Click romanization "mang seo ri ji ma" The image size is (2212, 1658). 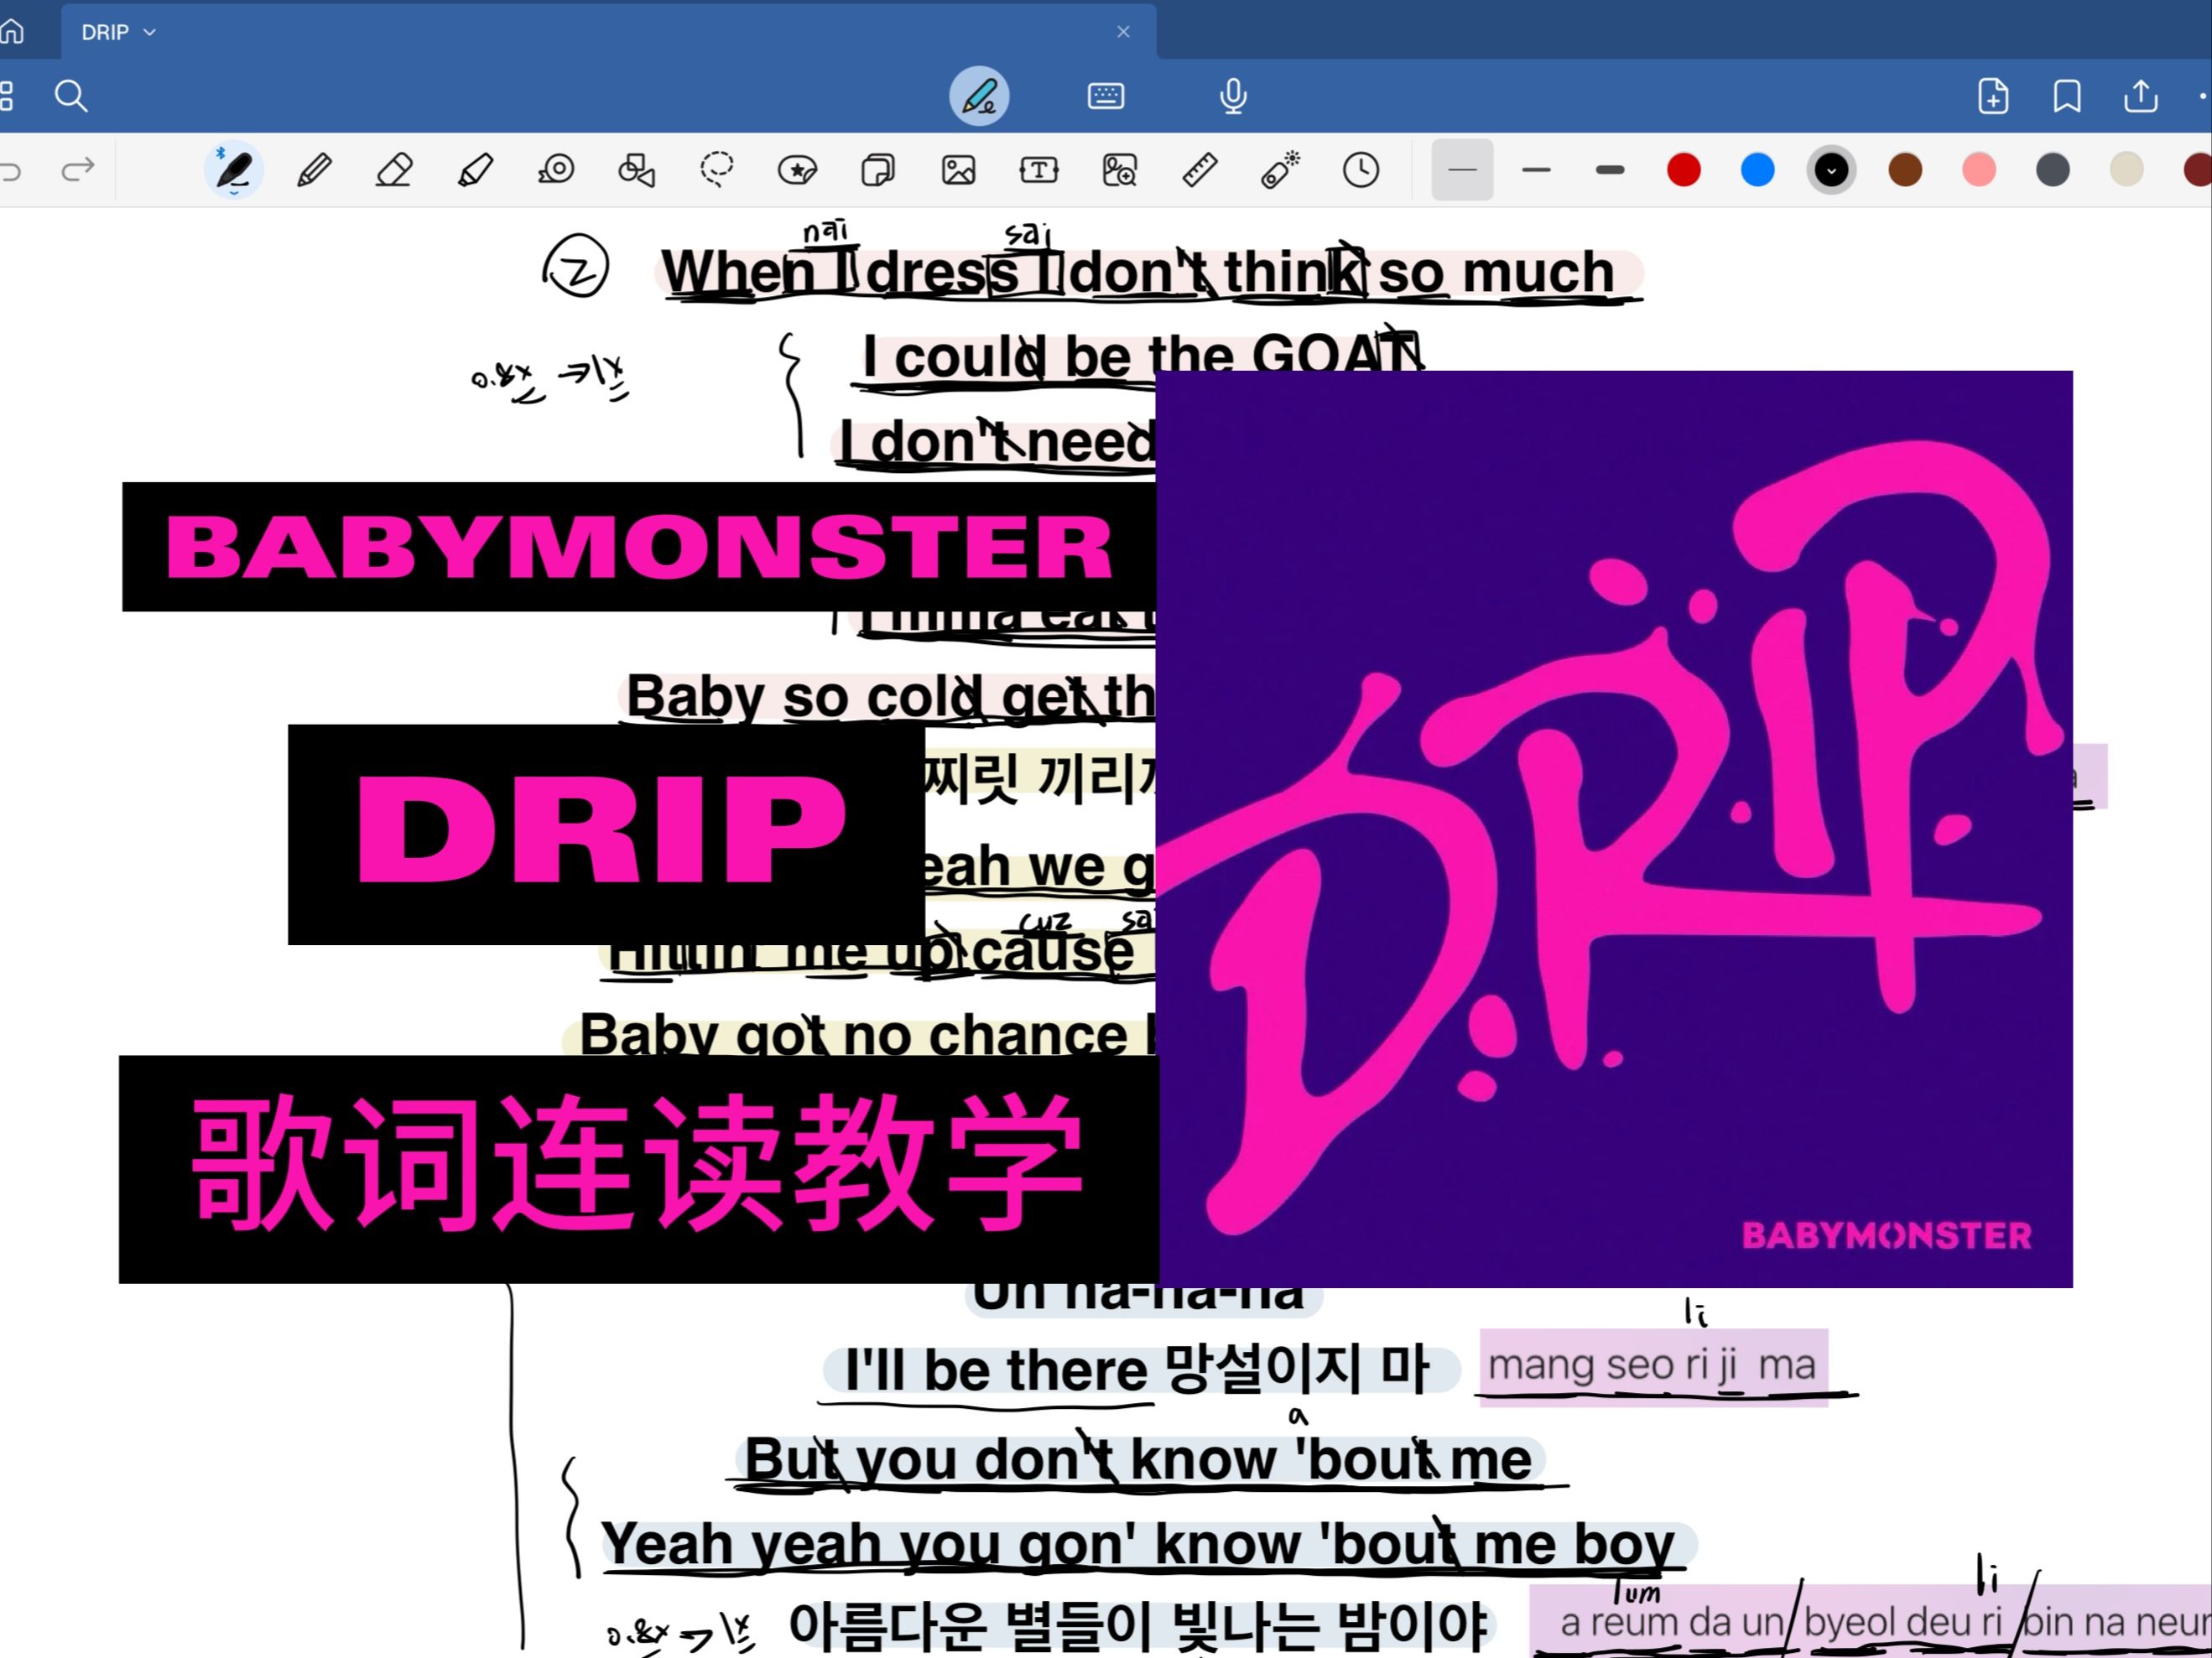[x=1652, y=1365]
